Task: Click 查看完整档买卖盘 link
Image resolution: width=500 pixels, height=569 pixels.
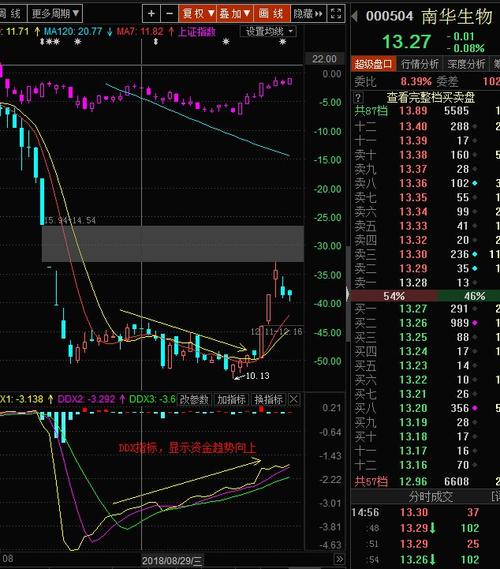Action: coord(431,97)
